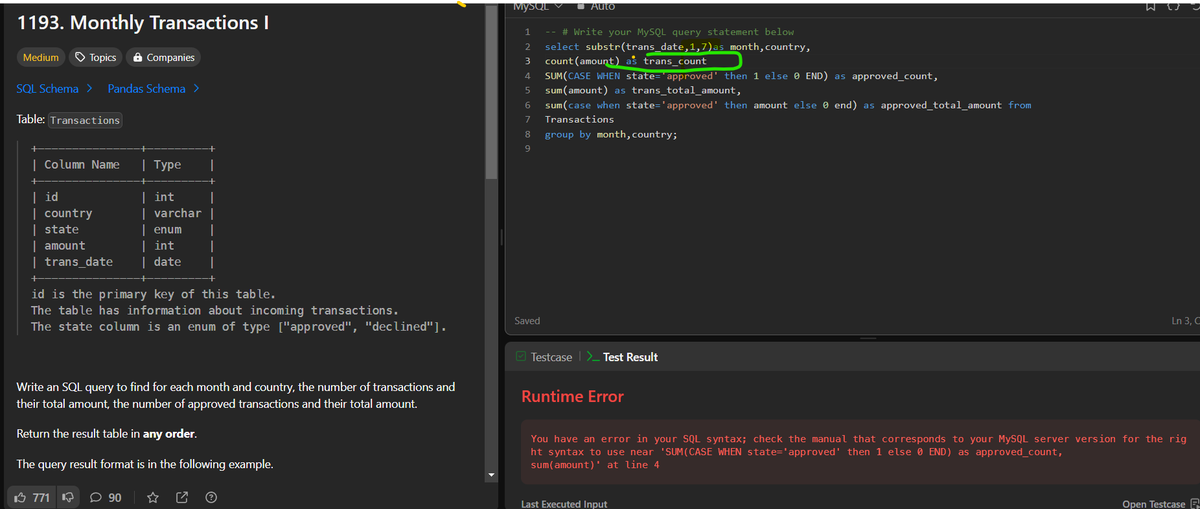Open the 90 comments discussion
The width and height of the screenshot is (1200, 509).
coord(106,497)
